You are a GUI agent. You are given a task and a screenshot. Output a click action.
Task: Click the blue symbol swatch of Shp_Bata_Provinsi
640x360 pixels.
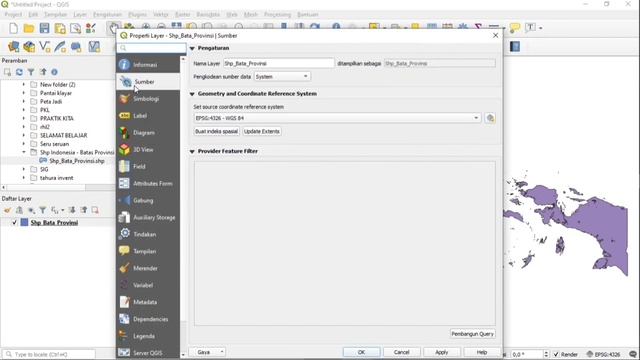click(x=24, y=222)
